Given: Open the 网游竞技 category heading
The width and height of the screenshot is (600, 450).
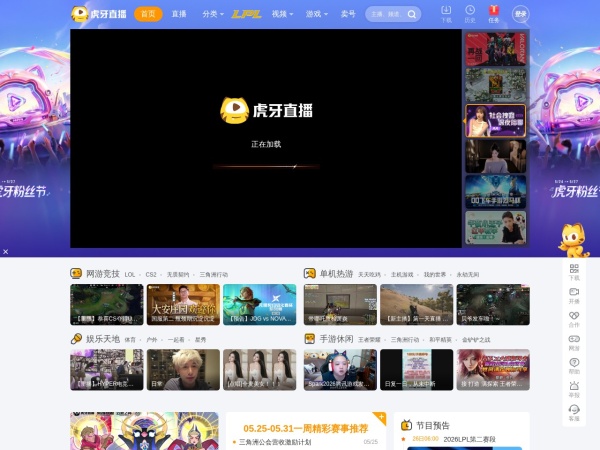Looking at the screenshot, I should coord(103,274).
